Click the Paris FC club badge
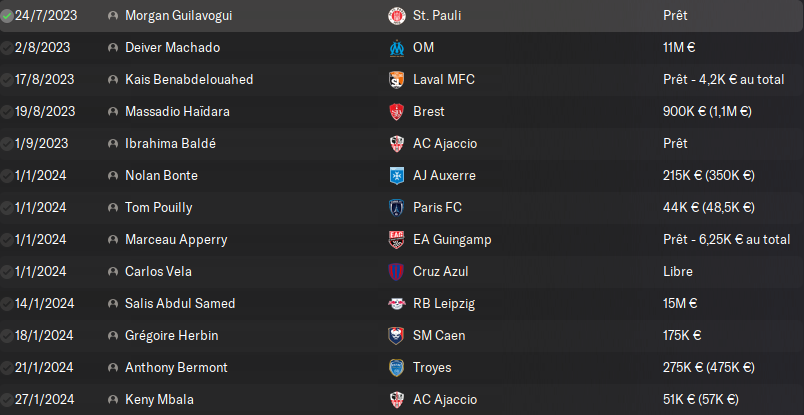Screen dimensions: 804x415 [396, 208]
